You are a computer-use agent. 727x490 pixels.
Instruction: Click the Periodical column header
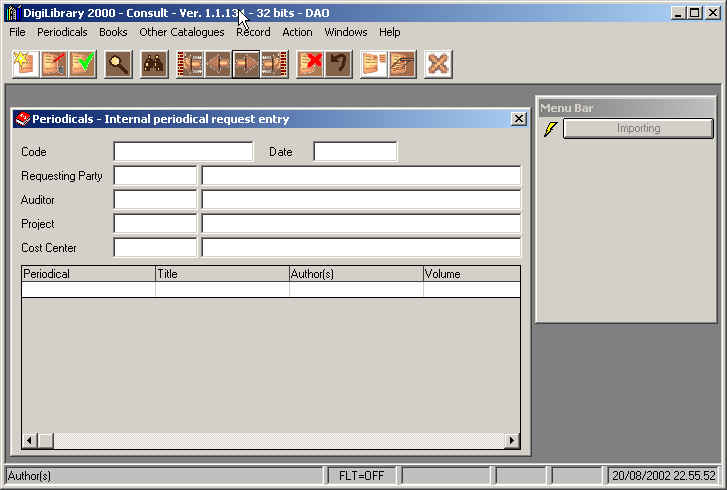88,274
